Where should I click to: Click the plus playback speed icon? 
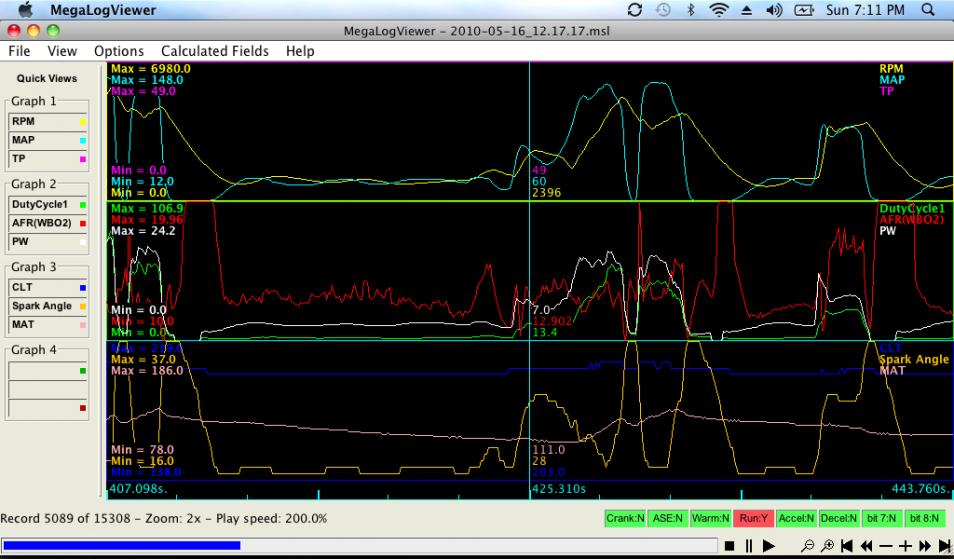coord(905,546)
